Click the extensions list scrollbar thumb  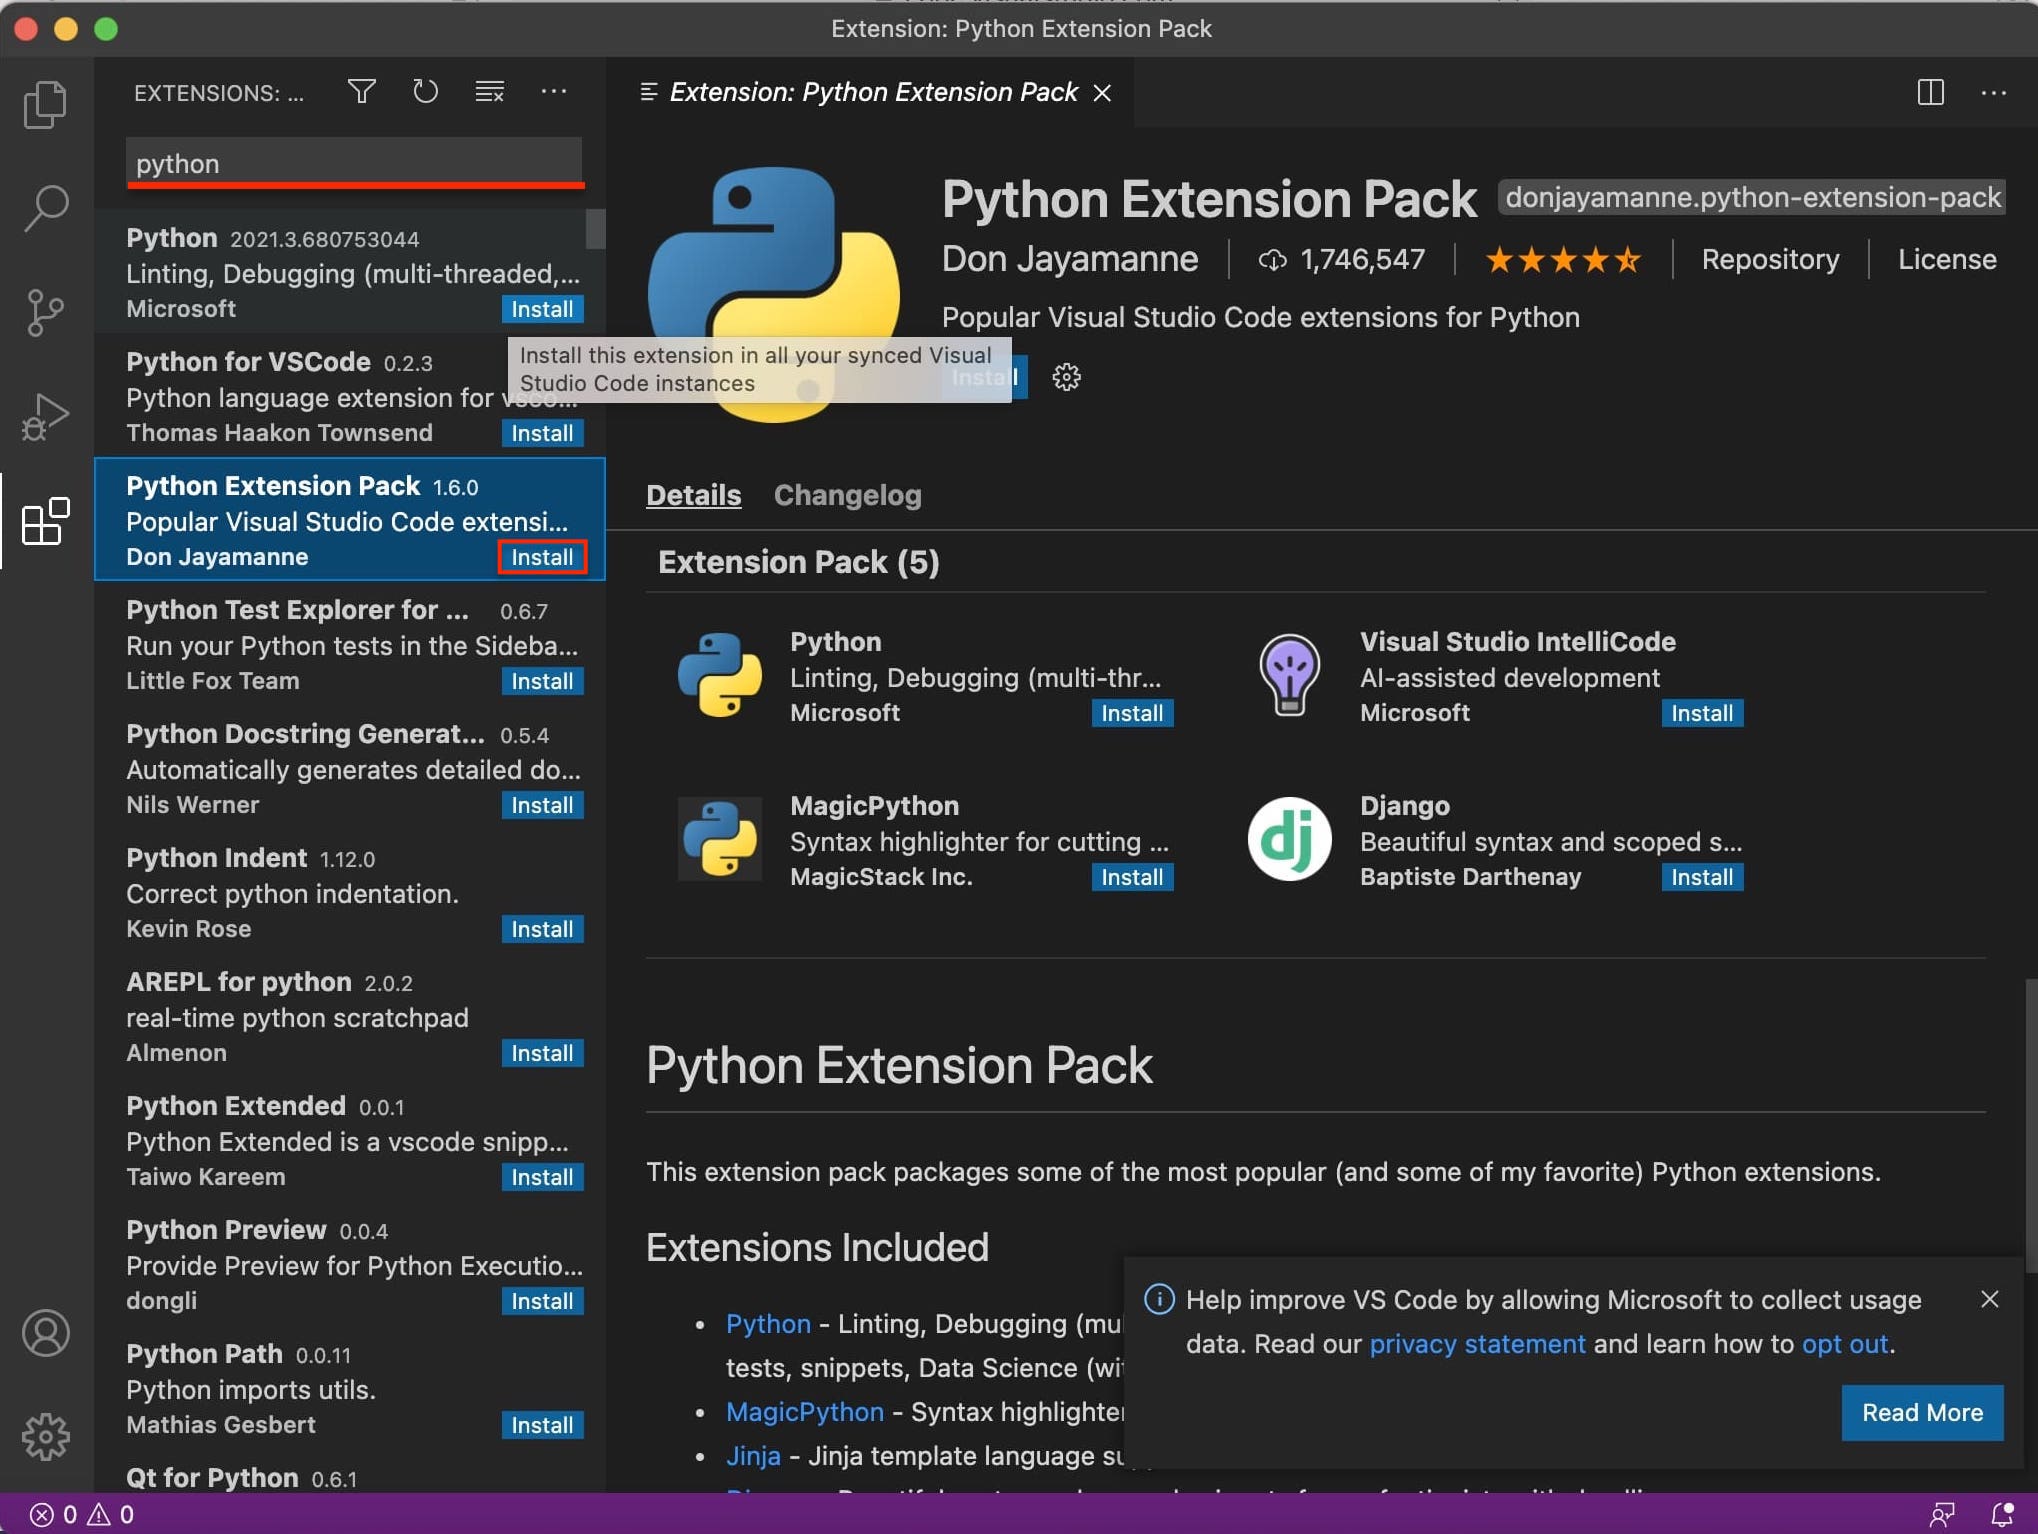pyautogui.click(x=595, y=228)
